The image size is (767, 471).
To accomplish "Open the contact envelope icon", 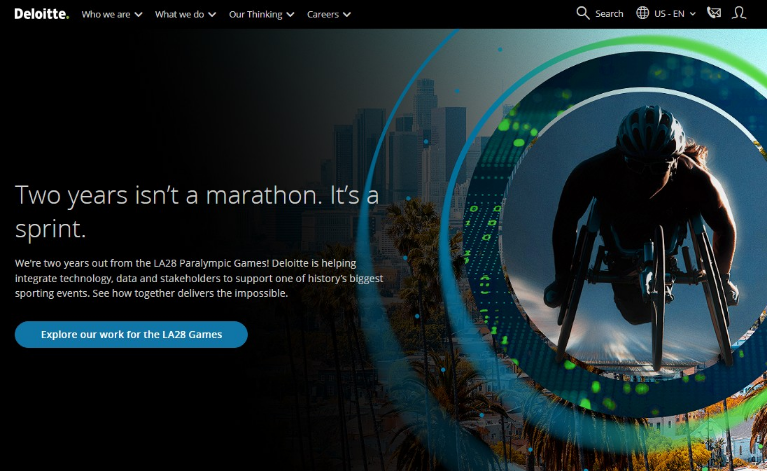I will click(714, 13).
